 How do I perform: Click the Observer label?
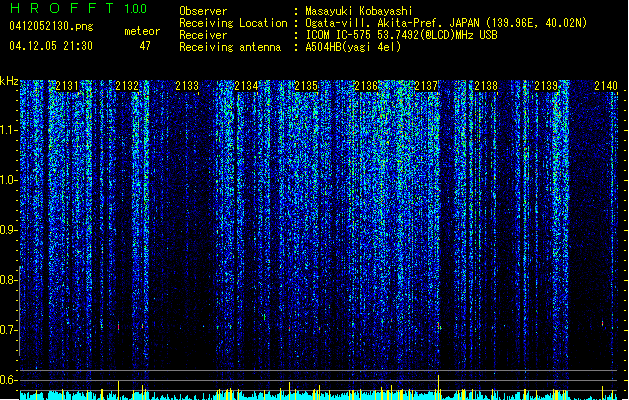pyautogui.click(x=203, y=11)
